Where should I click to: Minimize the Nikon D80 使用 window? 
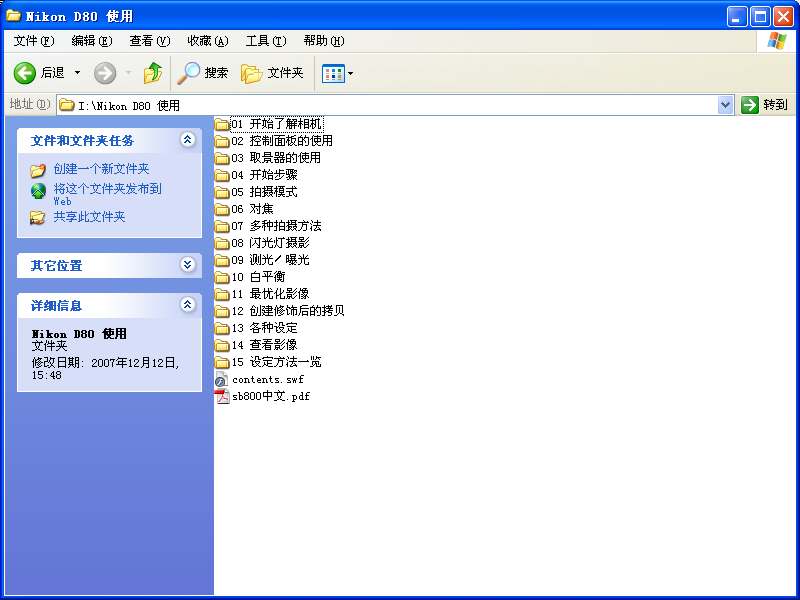click(x=736, y=17)
